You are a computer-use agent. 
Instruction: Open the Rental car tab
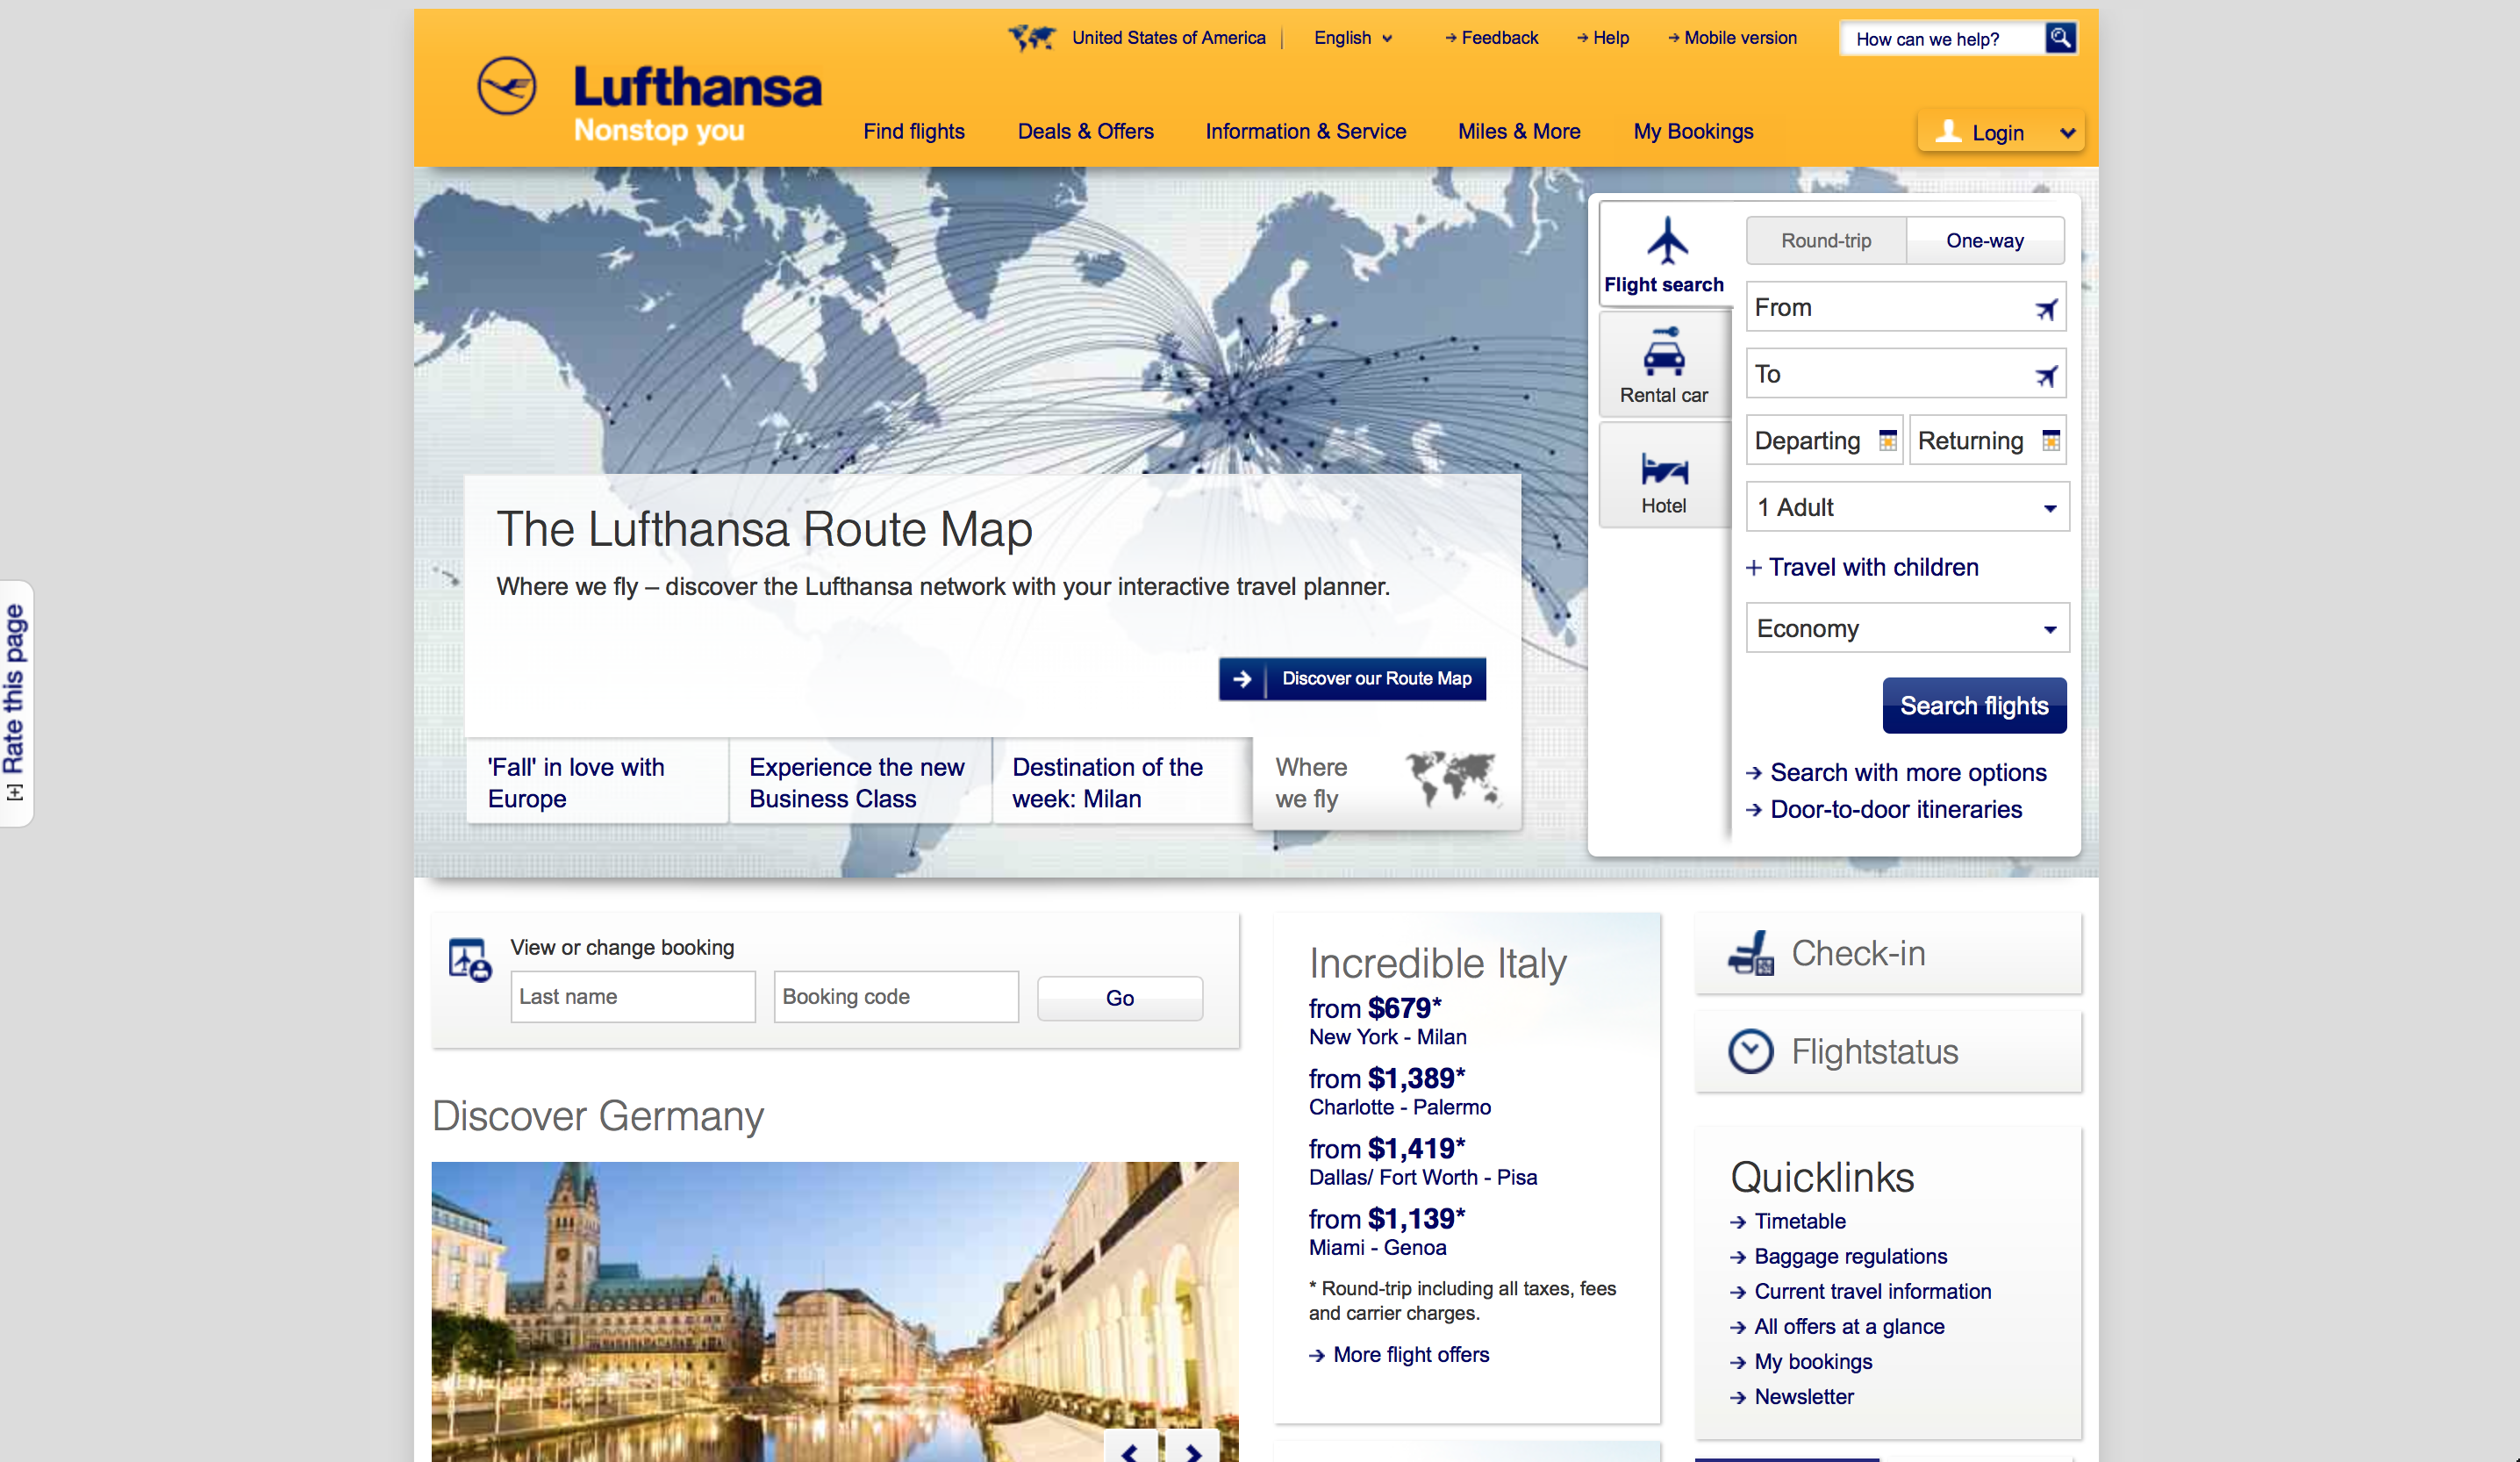tap(1664, 365)
